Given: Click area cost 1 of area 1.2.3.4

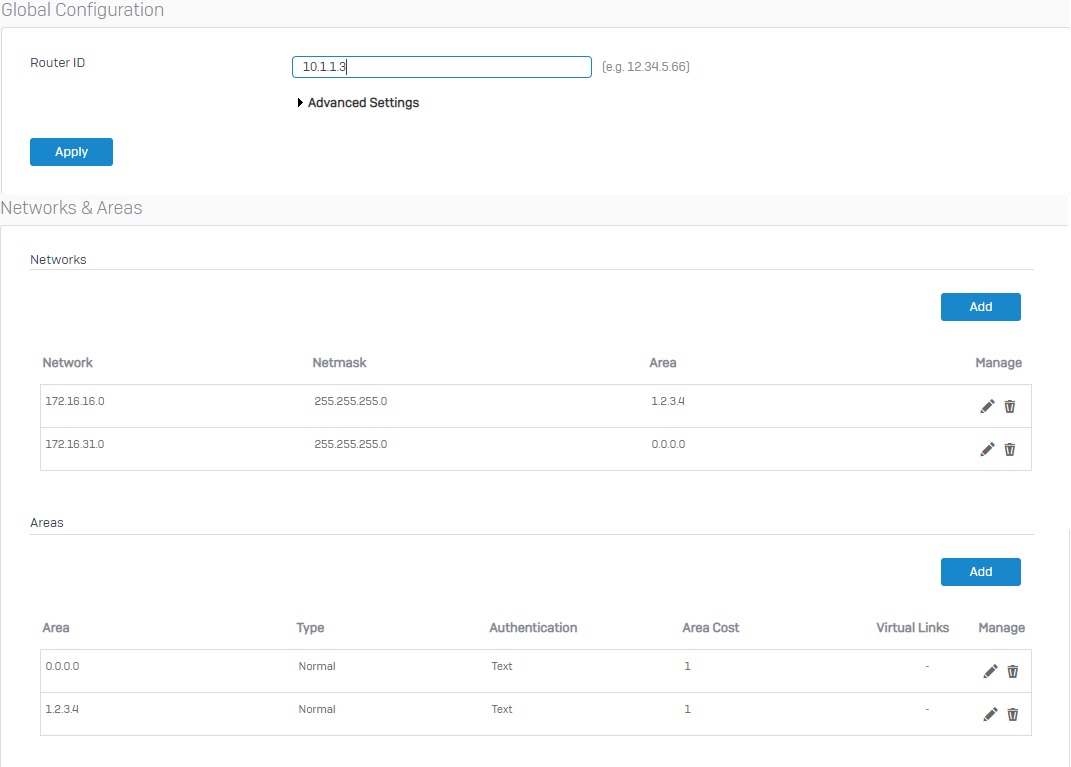Looking at the screenshot, I should [687, 709].
